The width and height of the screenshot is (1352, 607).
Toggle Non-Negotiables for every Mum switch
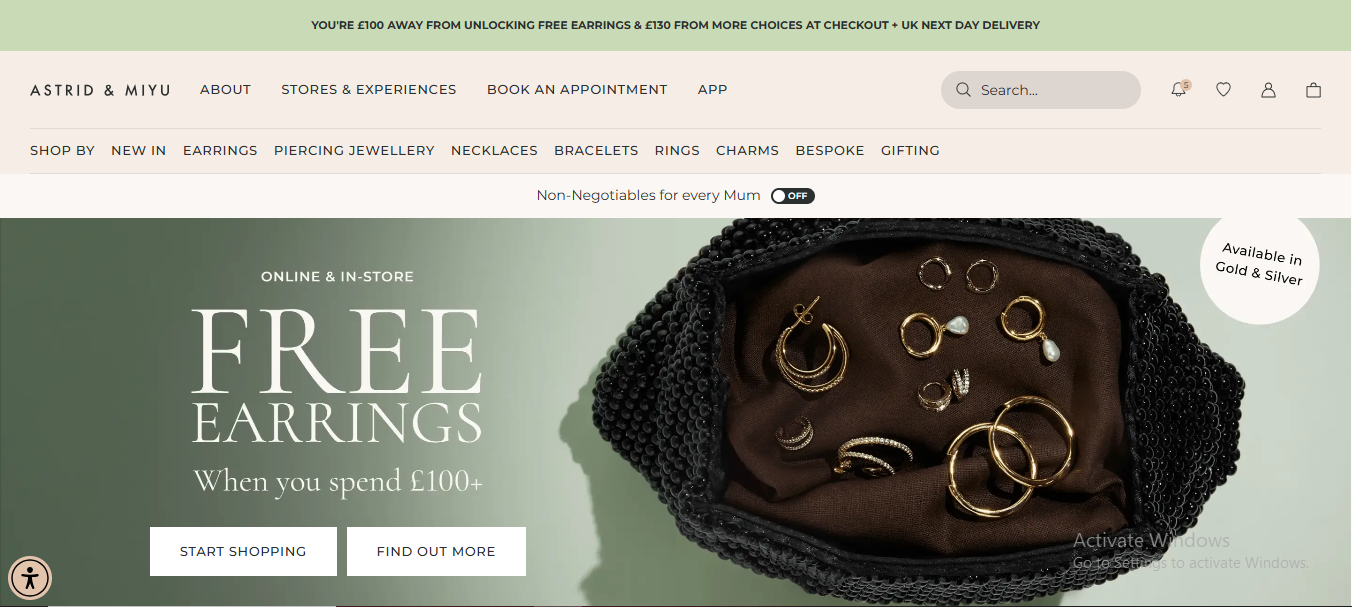[793, 196]
